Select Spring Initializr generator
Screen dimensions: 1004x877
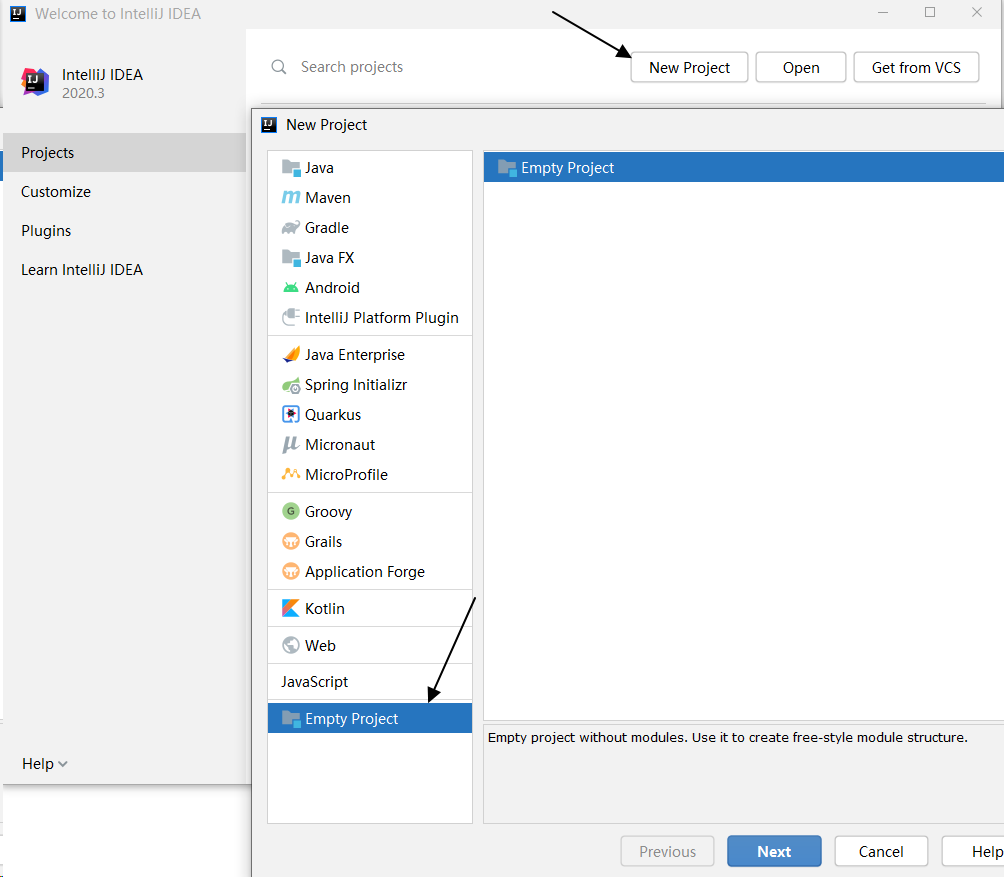point(370,385)
